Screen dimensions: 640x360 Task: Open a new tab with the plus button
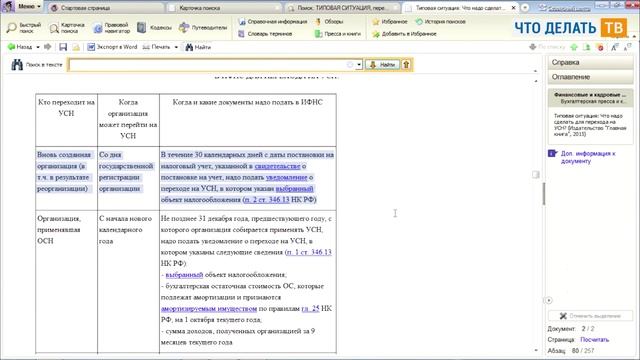[525, 8]
